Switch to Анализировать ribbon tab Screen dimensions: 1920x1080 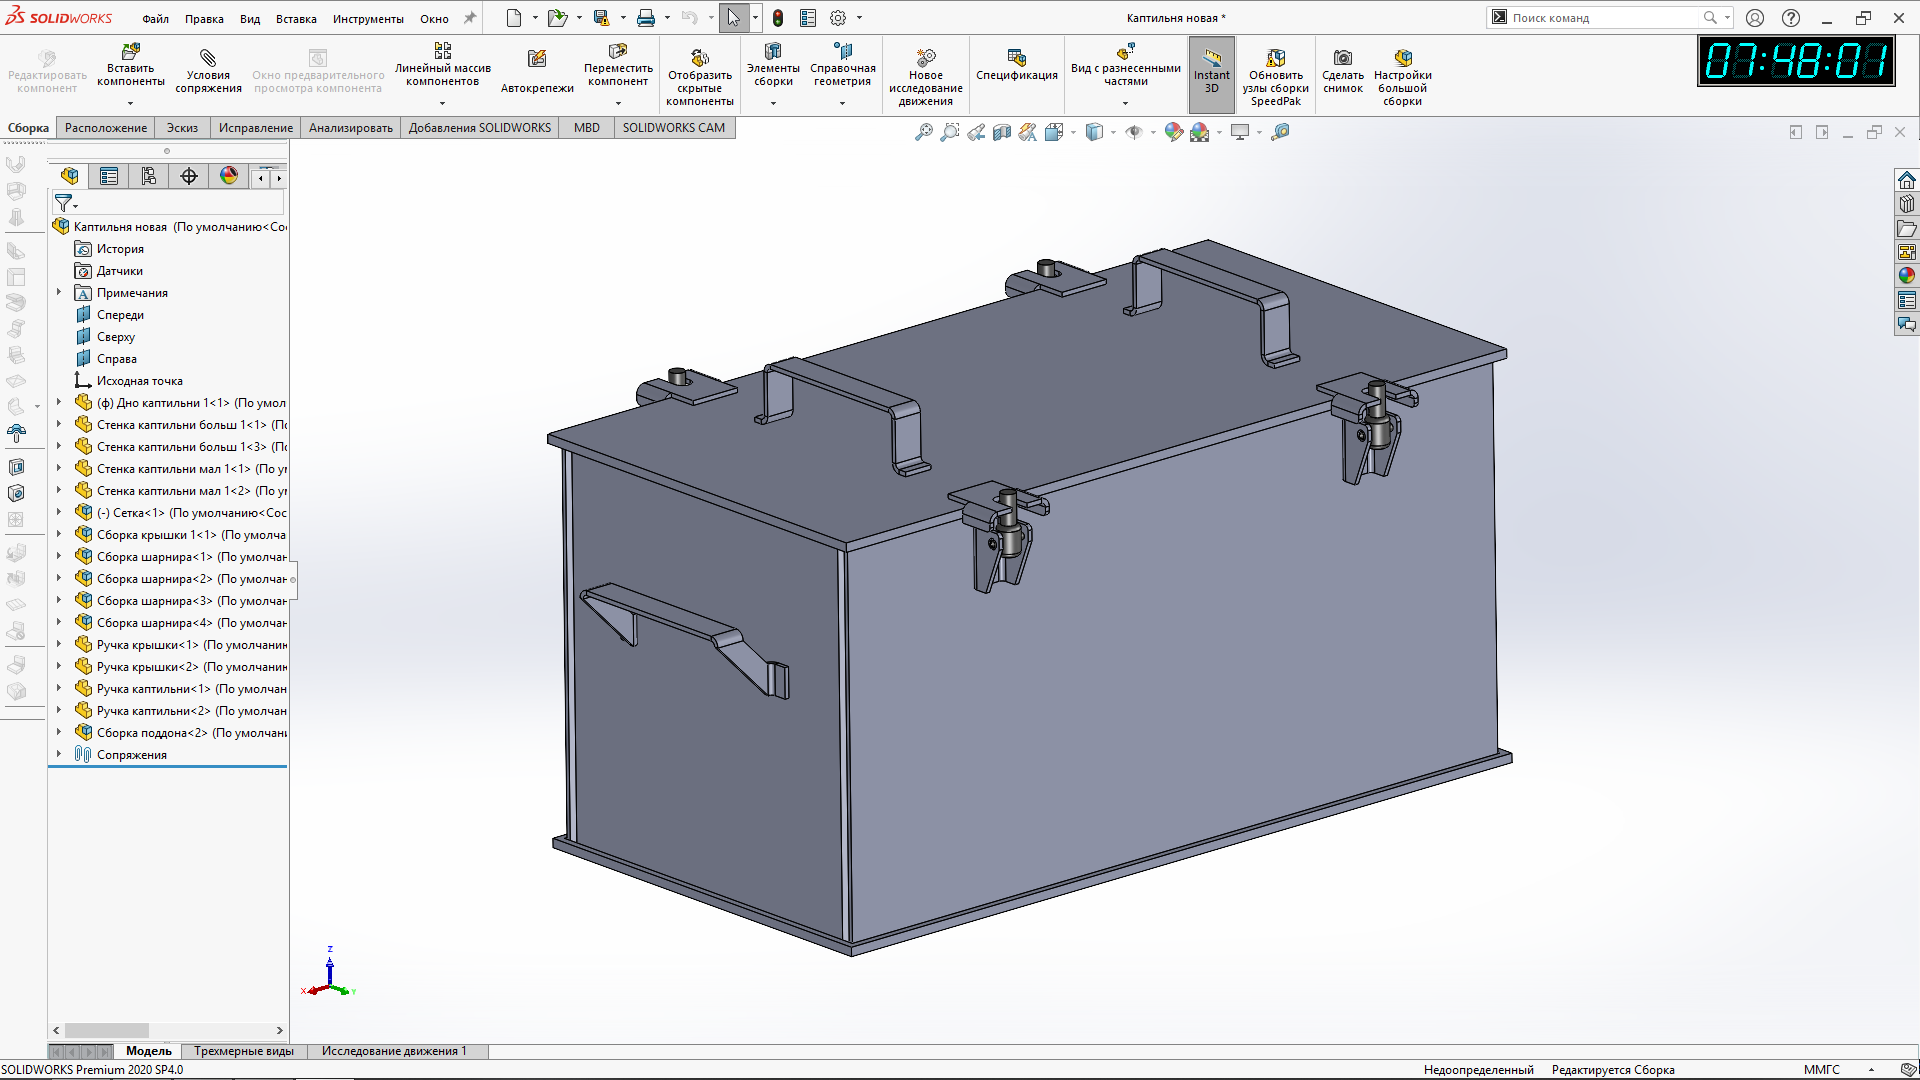(x=351, y=128)
